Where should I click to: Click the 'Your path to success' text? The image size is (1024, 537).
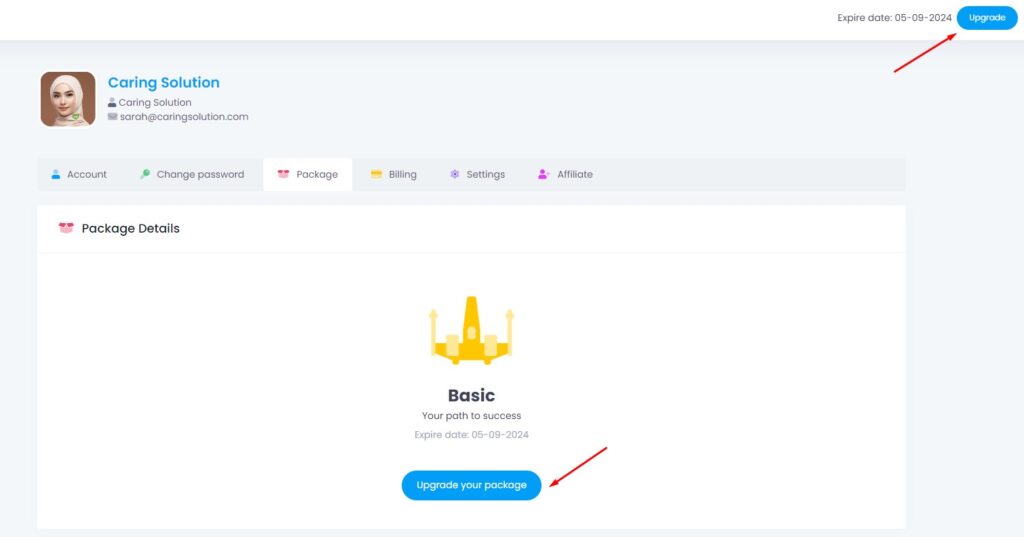471,415
